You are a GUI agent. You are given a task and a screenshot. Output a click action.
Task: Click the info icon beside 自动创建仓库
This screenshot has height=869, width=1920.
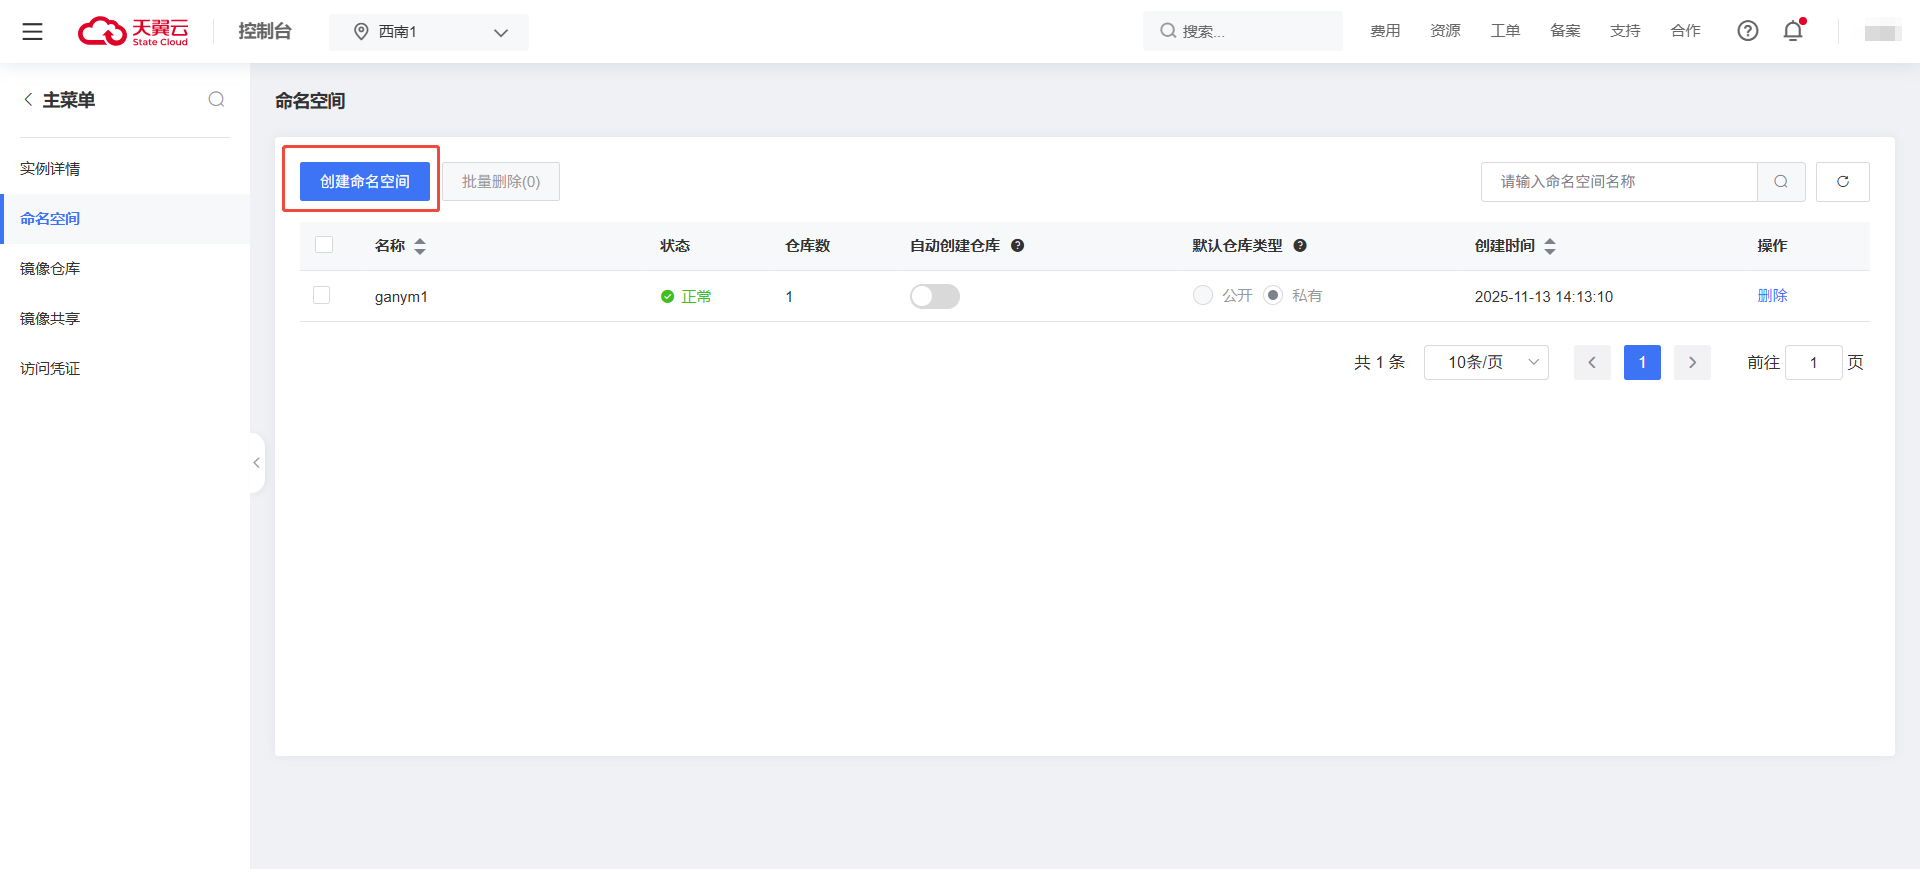coord(1017,246)
